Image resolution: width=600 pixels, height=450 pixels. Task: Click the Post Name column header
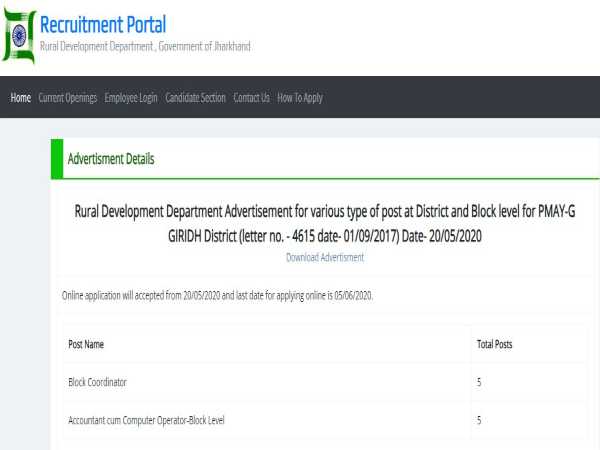click(86, 344)
